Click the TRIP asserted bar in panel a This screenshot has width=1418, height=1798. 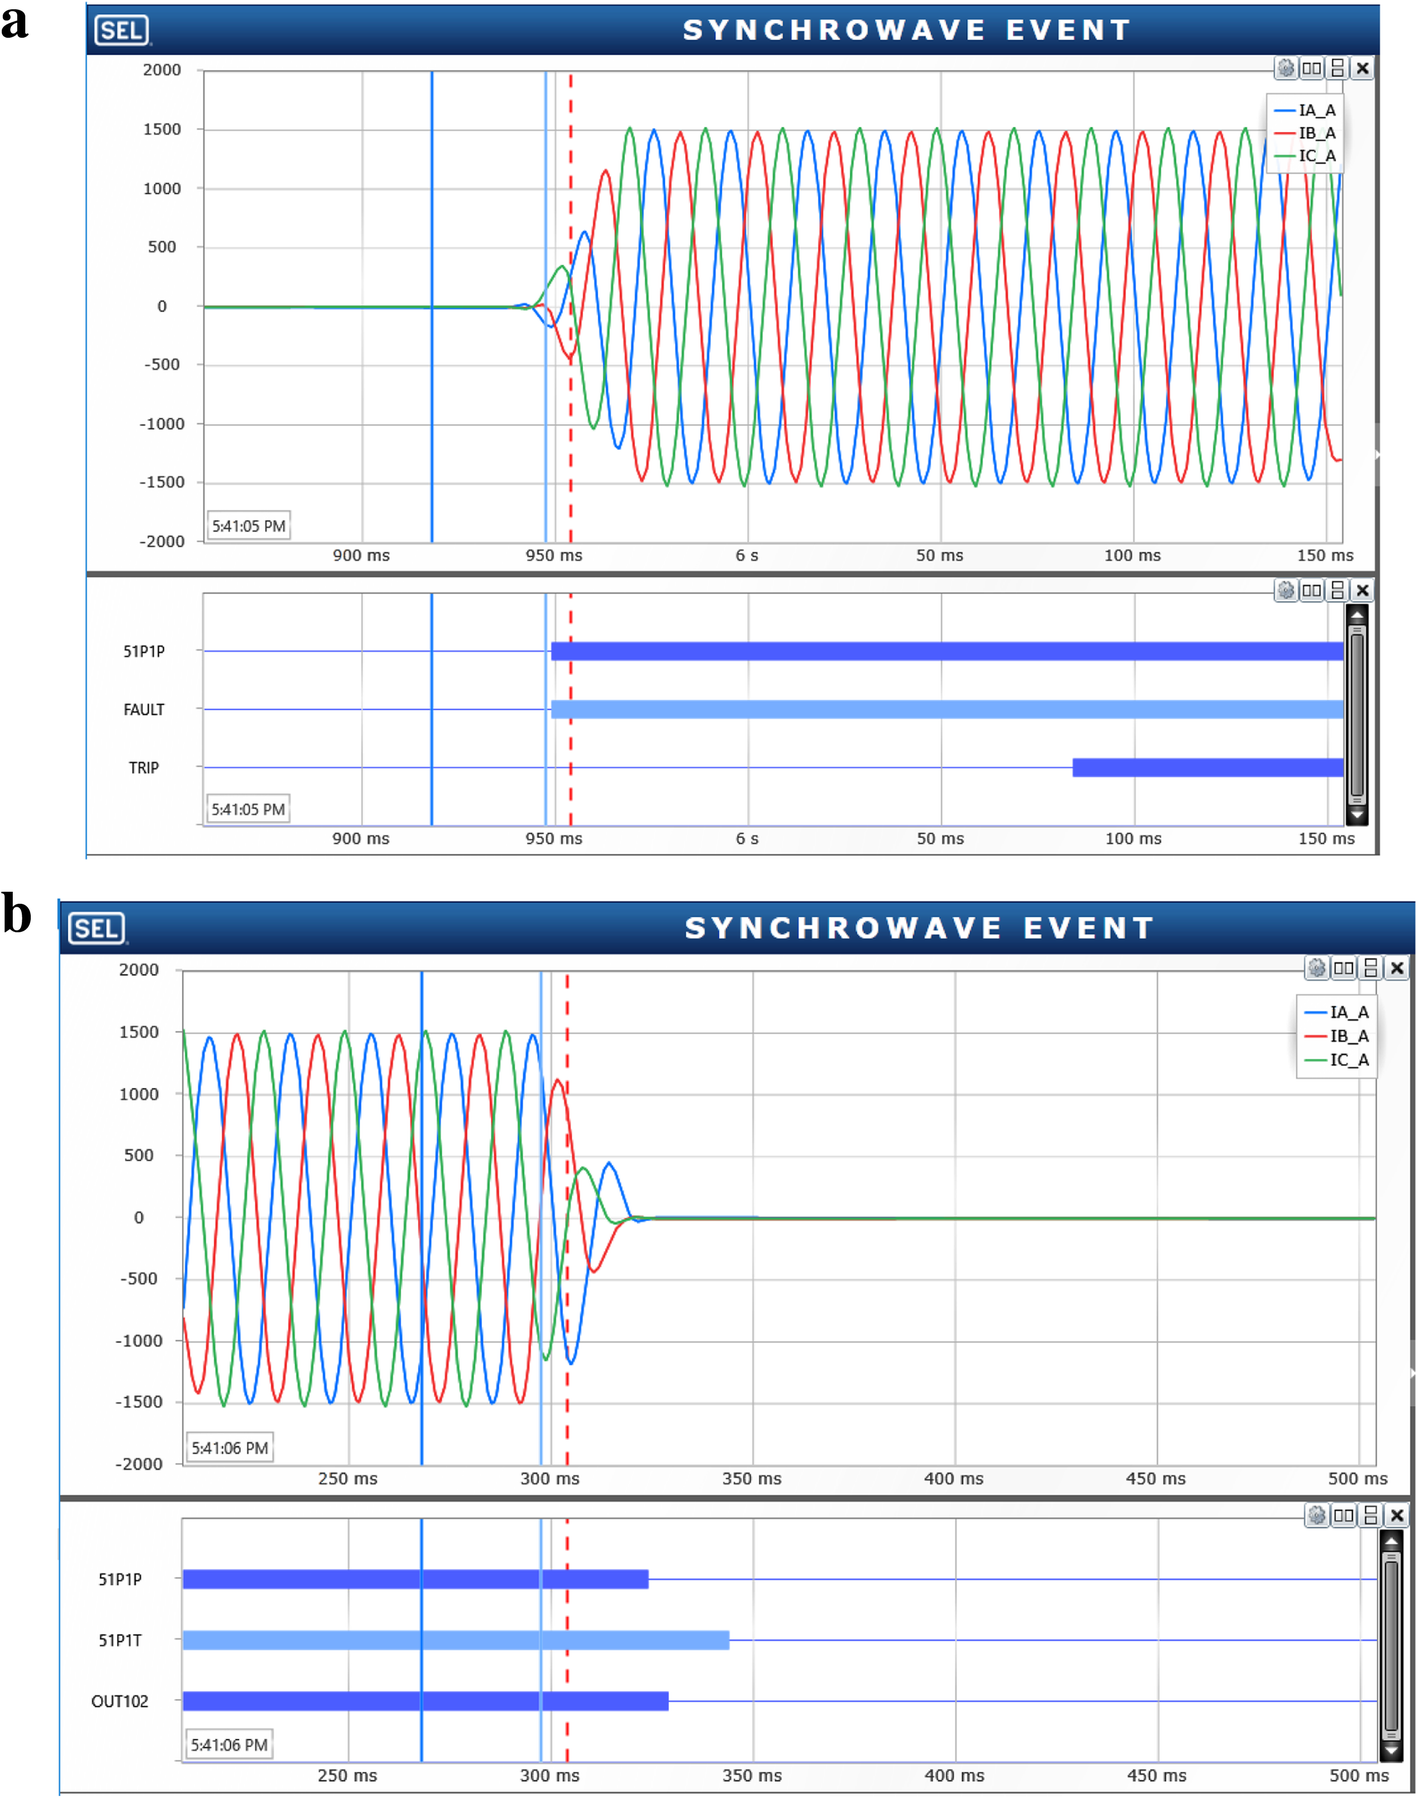1208,768
